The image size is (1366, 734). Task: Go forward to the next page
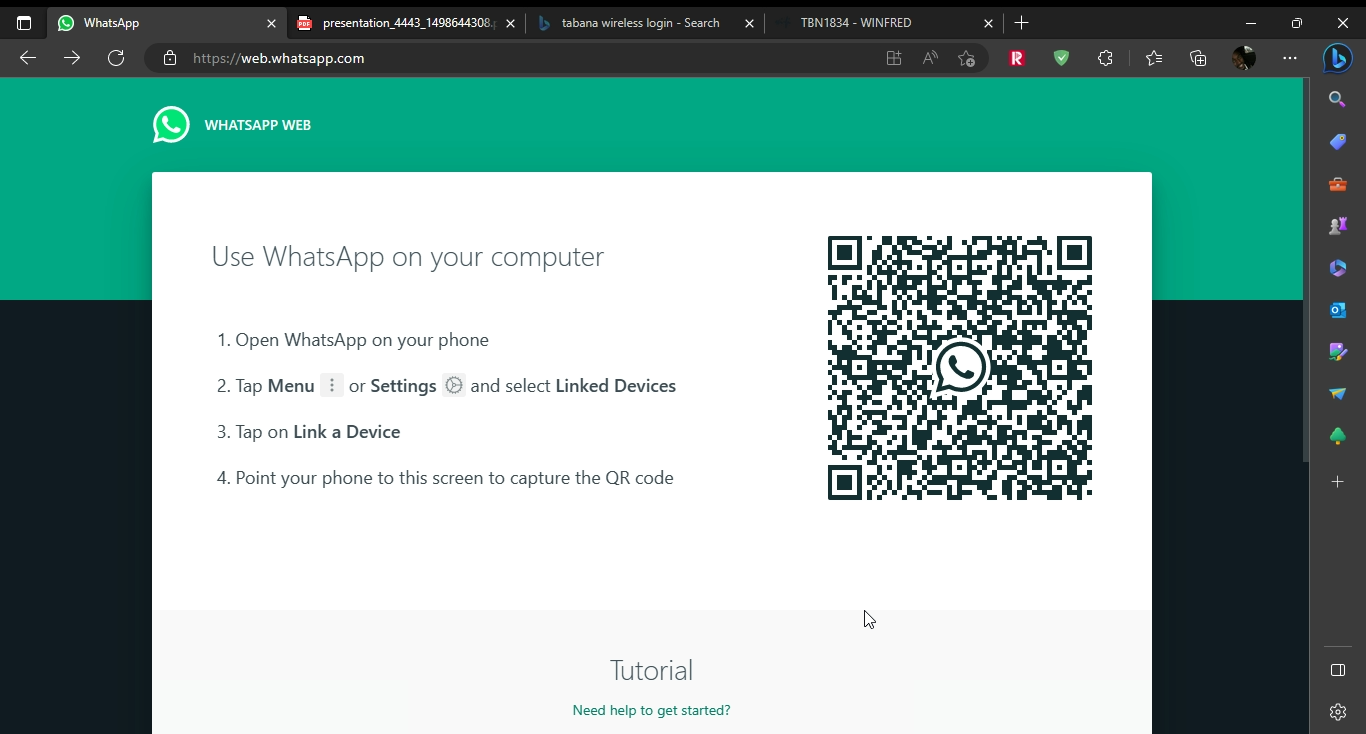72,58
